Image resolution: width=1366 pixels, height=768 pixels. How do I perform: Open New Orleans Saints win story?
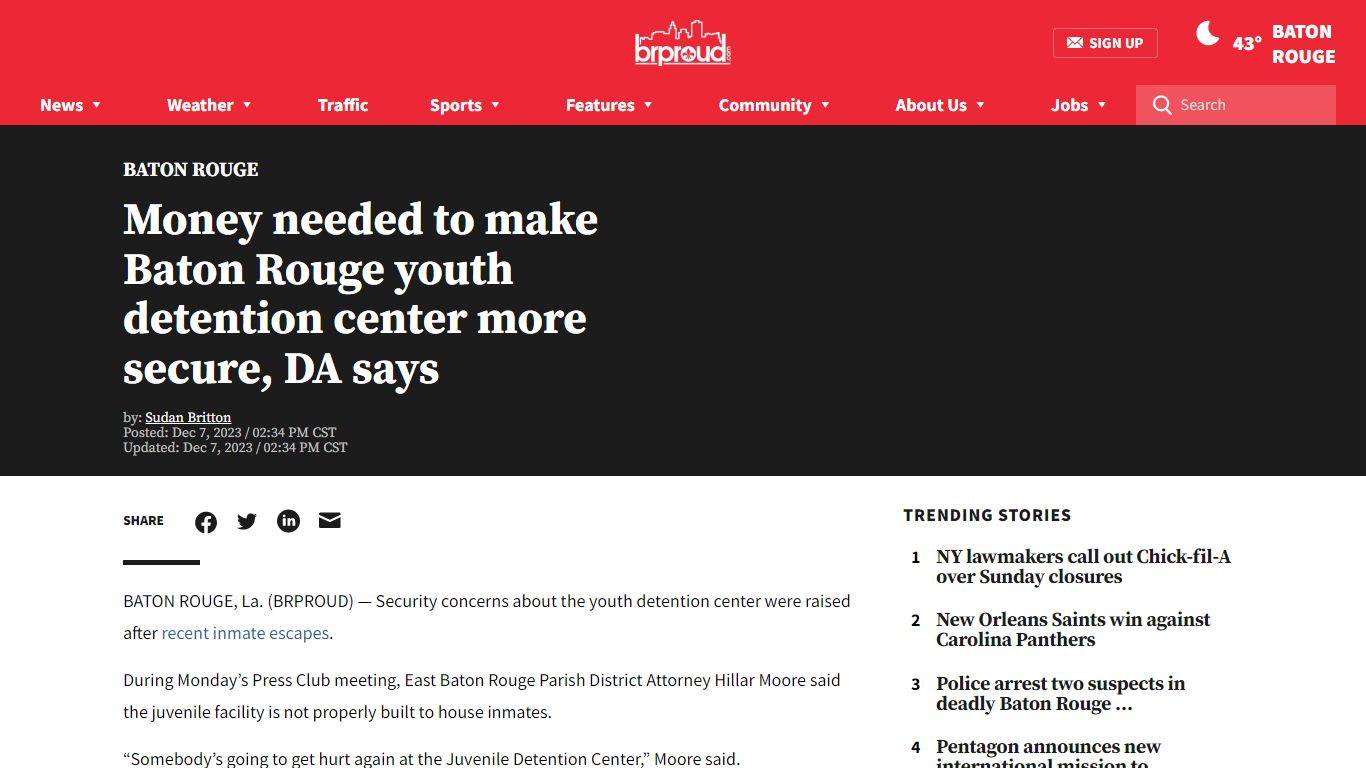point(1073,630)
